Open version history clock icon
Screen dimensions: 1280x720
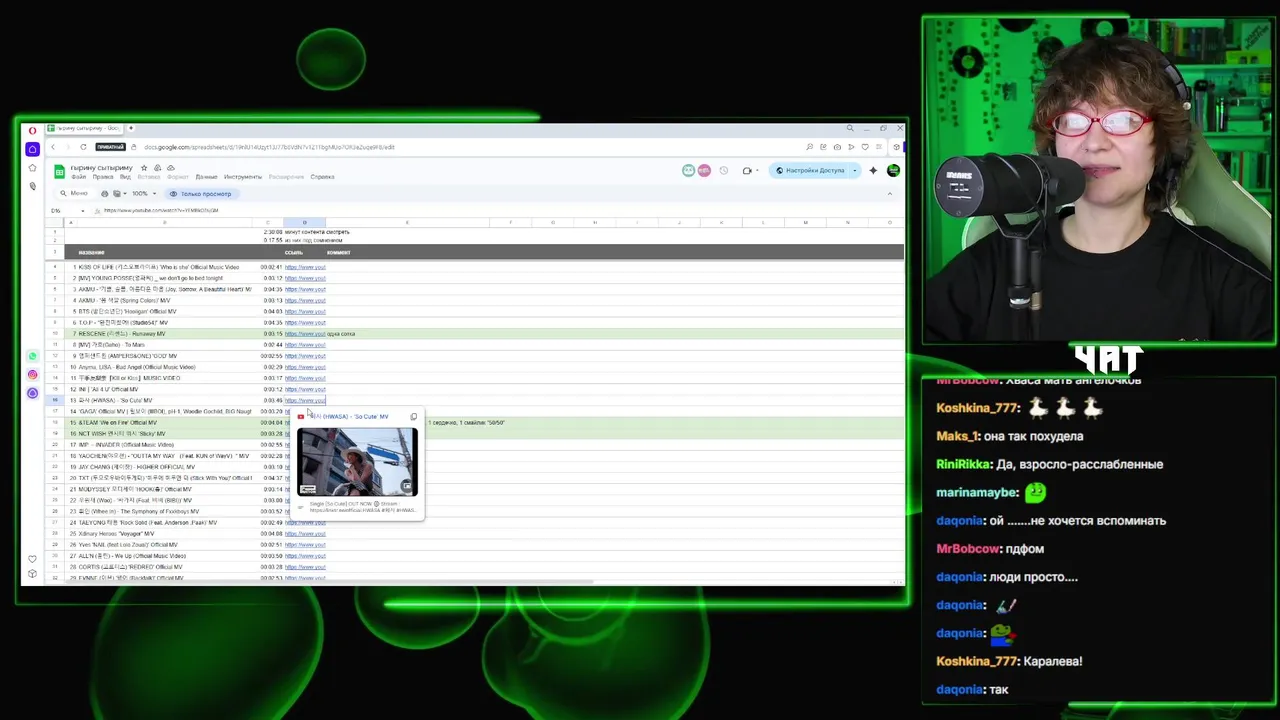(724, 170)
